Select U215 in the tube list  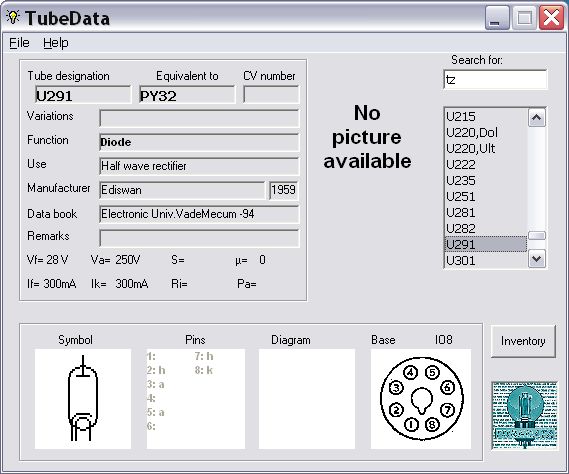click(x=486, y=117)
